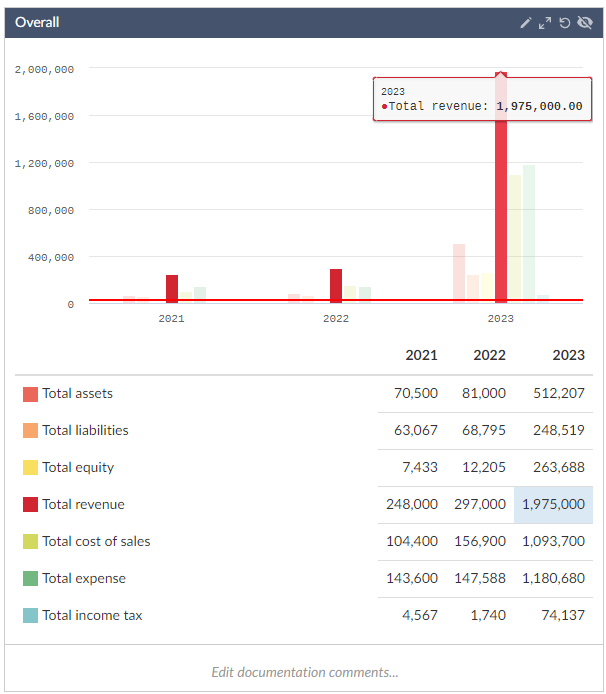Open the Edit documentation comments field
This screenshot has width=606, height=694.
304,672
